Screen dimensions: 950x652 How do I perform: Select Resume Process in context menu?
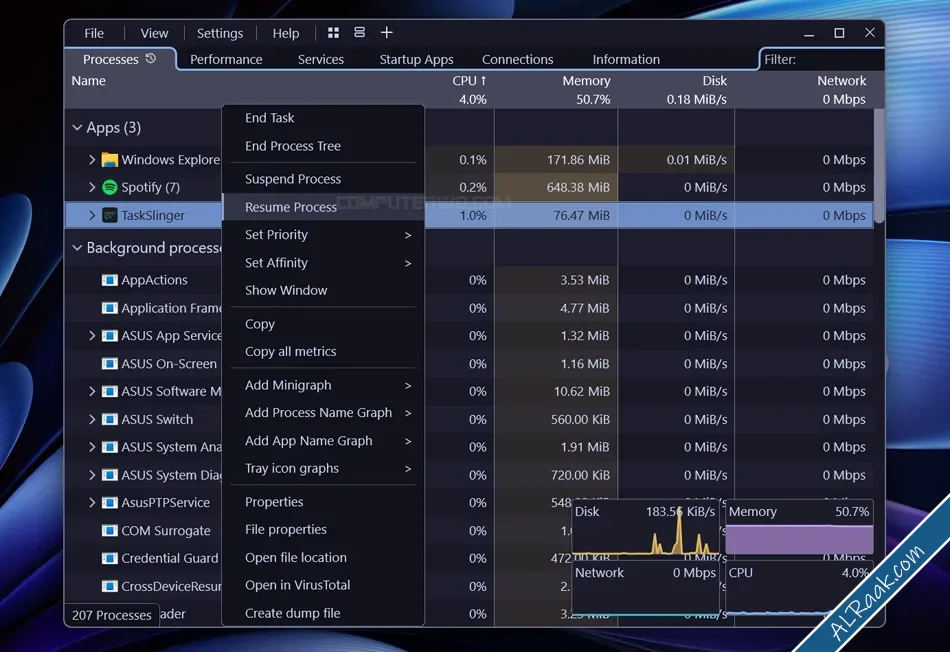[323, 207]
